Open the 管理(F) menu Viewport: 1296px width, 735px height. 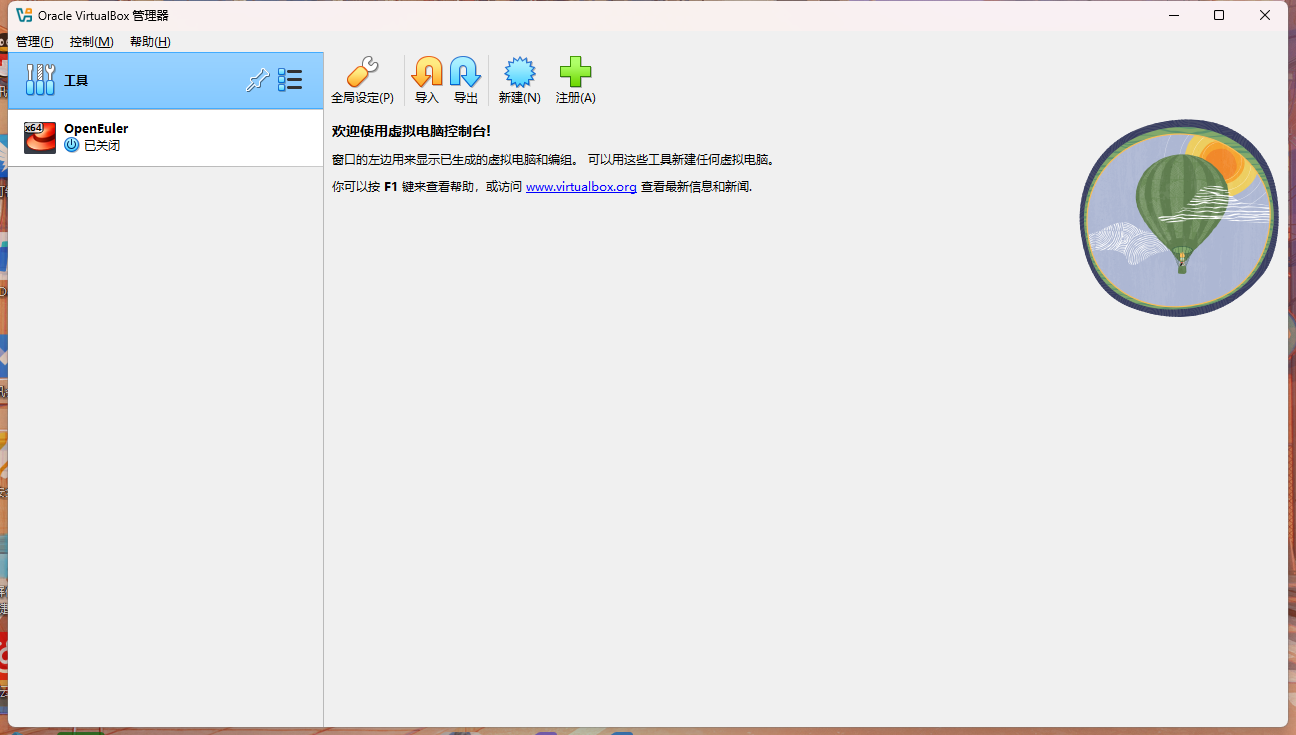pyautogui.click(x=35, y=42)
